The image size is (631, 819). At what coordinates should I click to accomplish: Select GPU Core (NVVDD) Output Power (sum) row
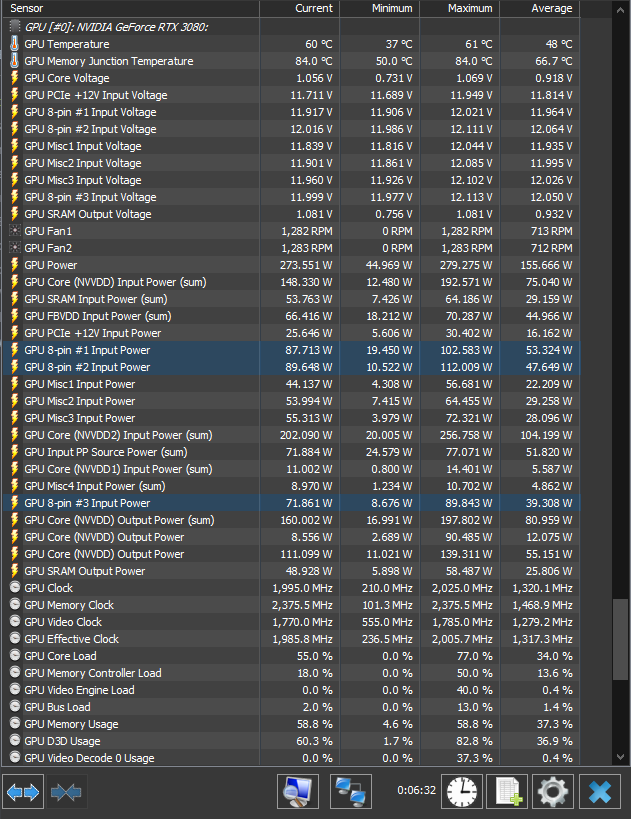pos(291,520)
